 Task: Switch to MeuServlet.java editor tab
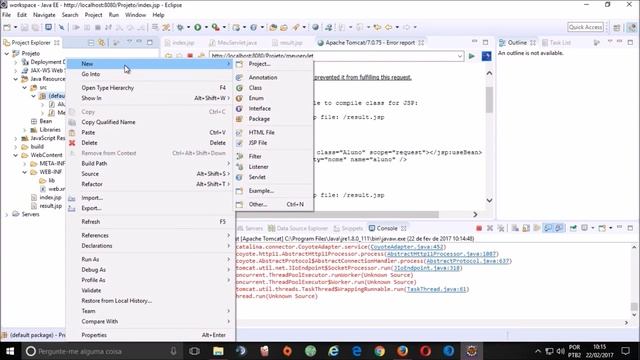tap(237, 42)
